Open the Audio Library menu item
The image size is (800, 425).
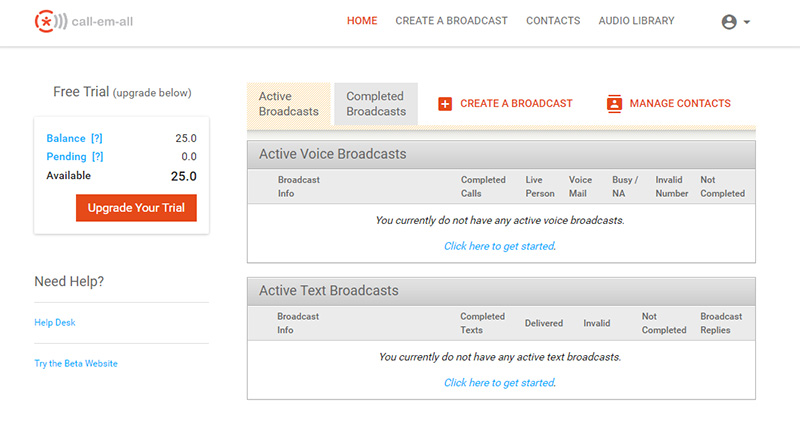tap(636, 21)
